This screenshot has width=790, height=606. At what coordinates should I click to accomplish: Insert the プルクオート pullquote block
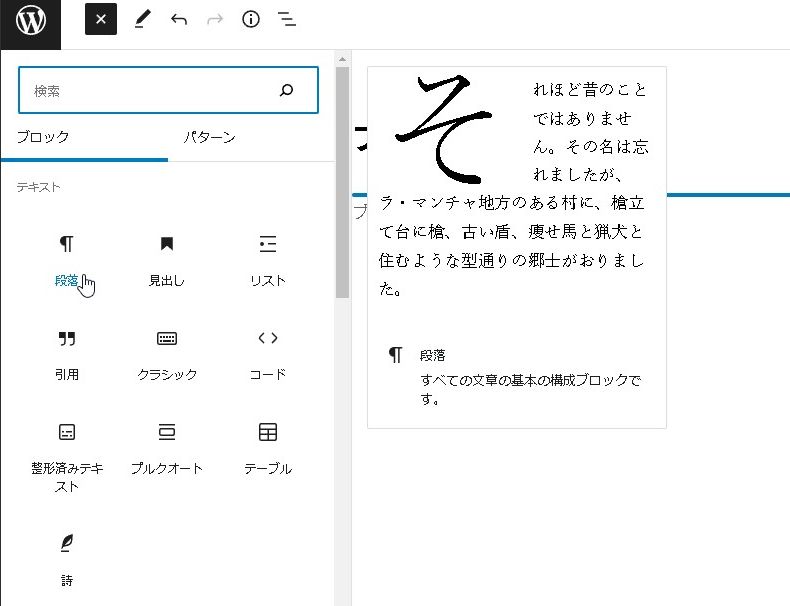[167, 448]
